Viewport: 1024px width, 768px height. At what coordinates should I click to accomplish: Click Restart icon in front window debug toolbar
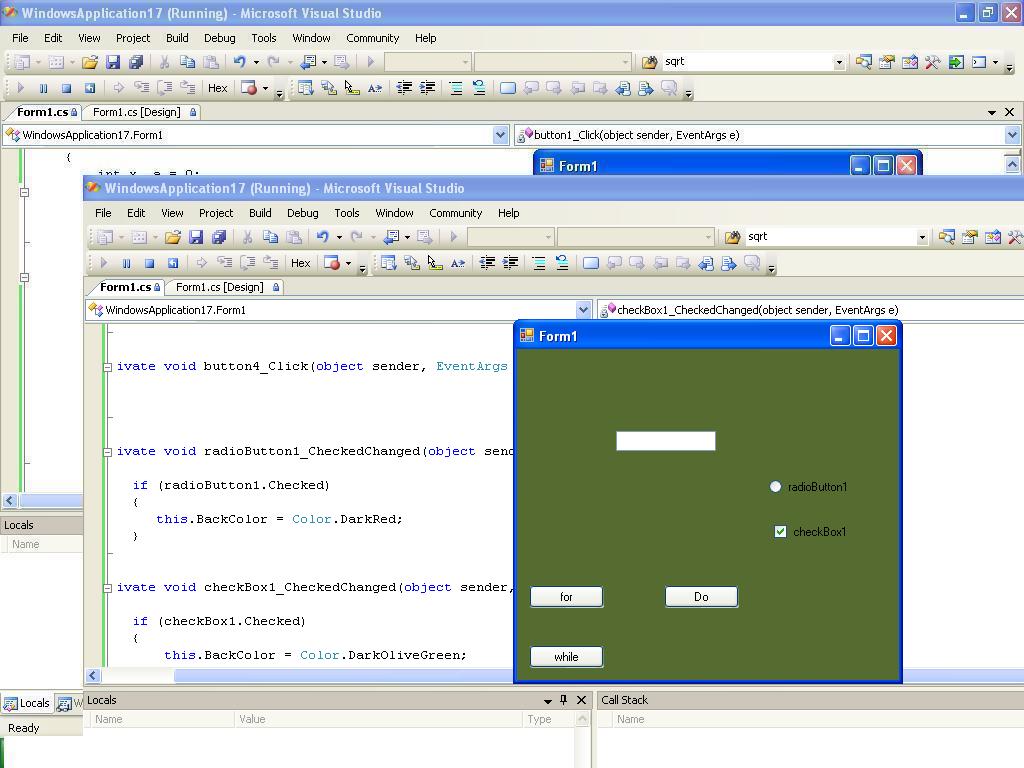(x=172, y=263)
